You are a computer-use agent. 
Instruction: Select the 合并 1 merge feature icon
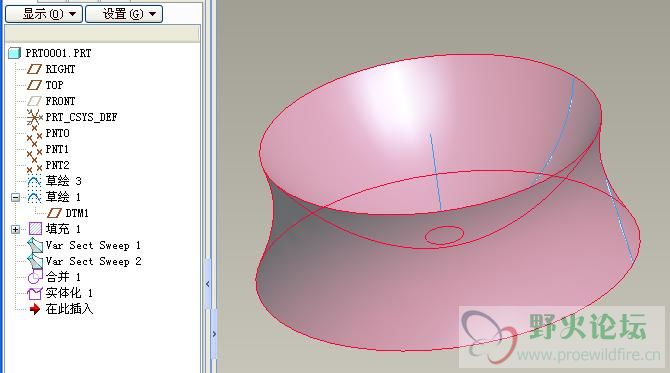35,277
